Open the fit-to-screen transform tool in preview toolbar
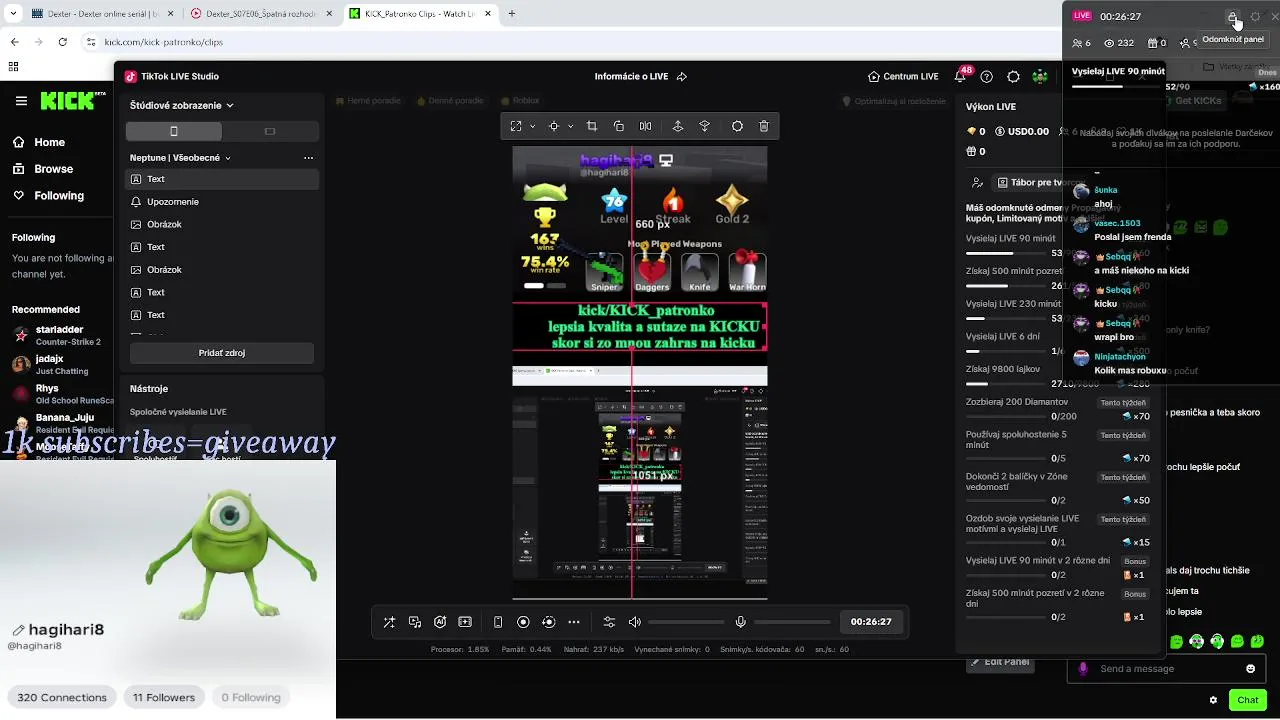The width and height of the screenshot is (1280, 720). pyautogui.click(x=516, y=126)
